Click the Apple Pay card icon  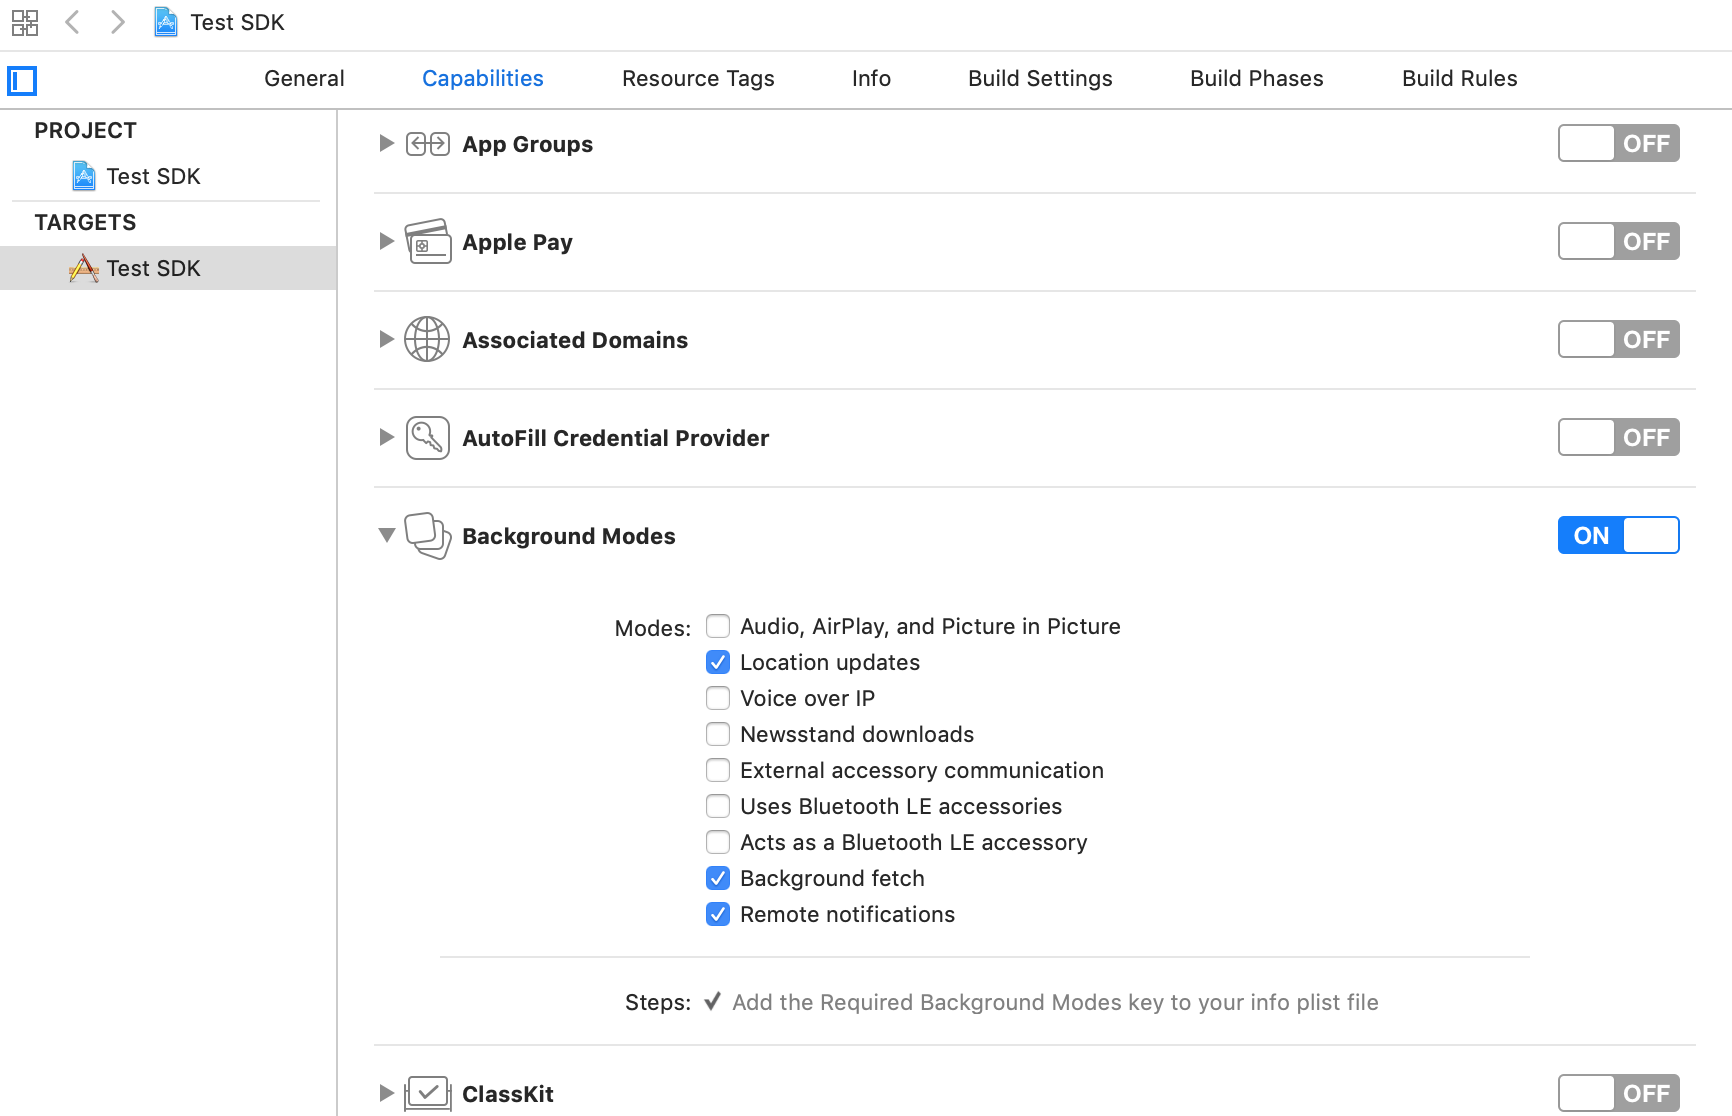coord(428,241)
